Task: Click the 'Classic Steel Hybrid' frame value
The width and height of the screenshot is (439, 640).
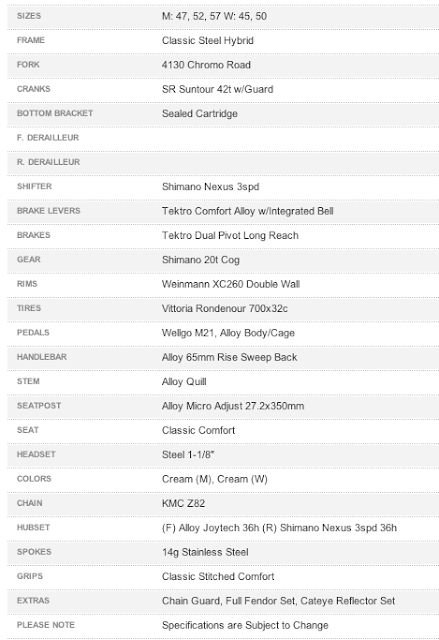Action: (x=208, y=40)
